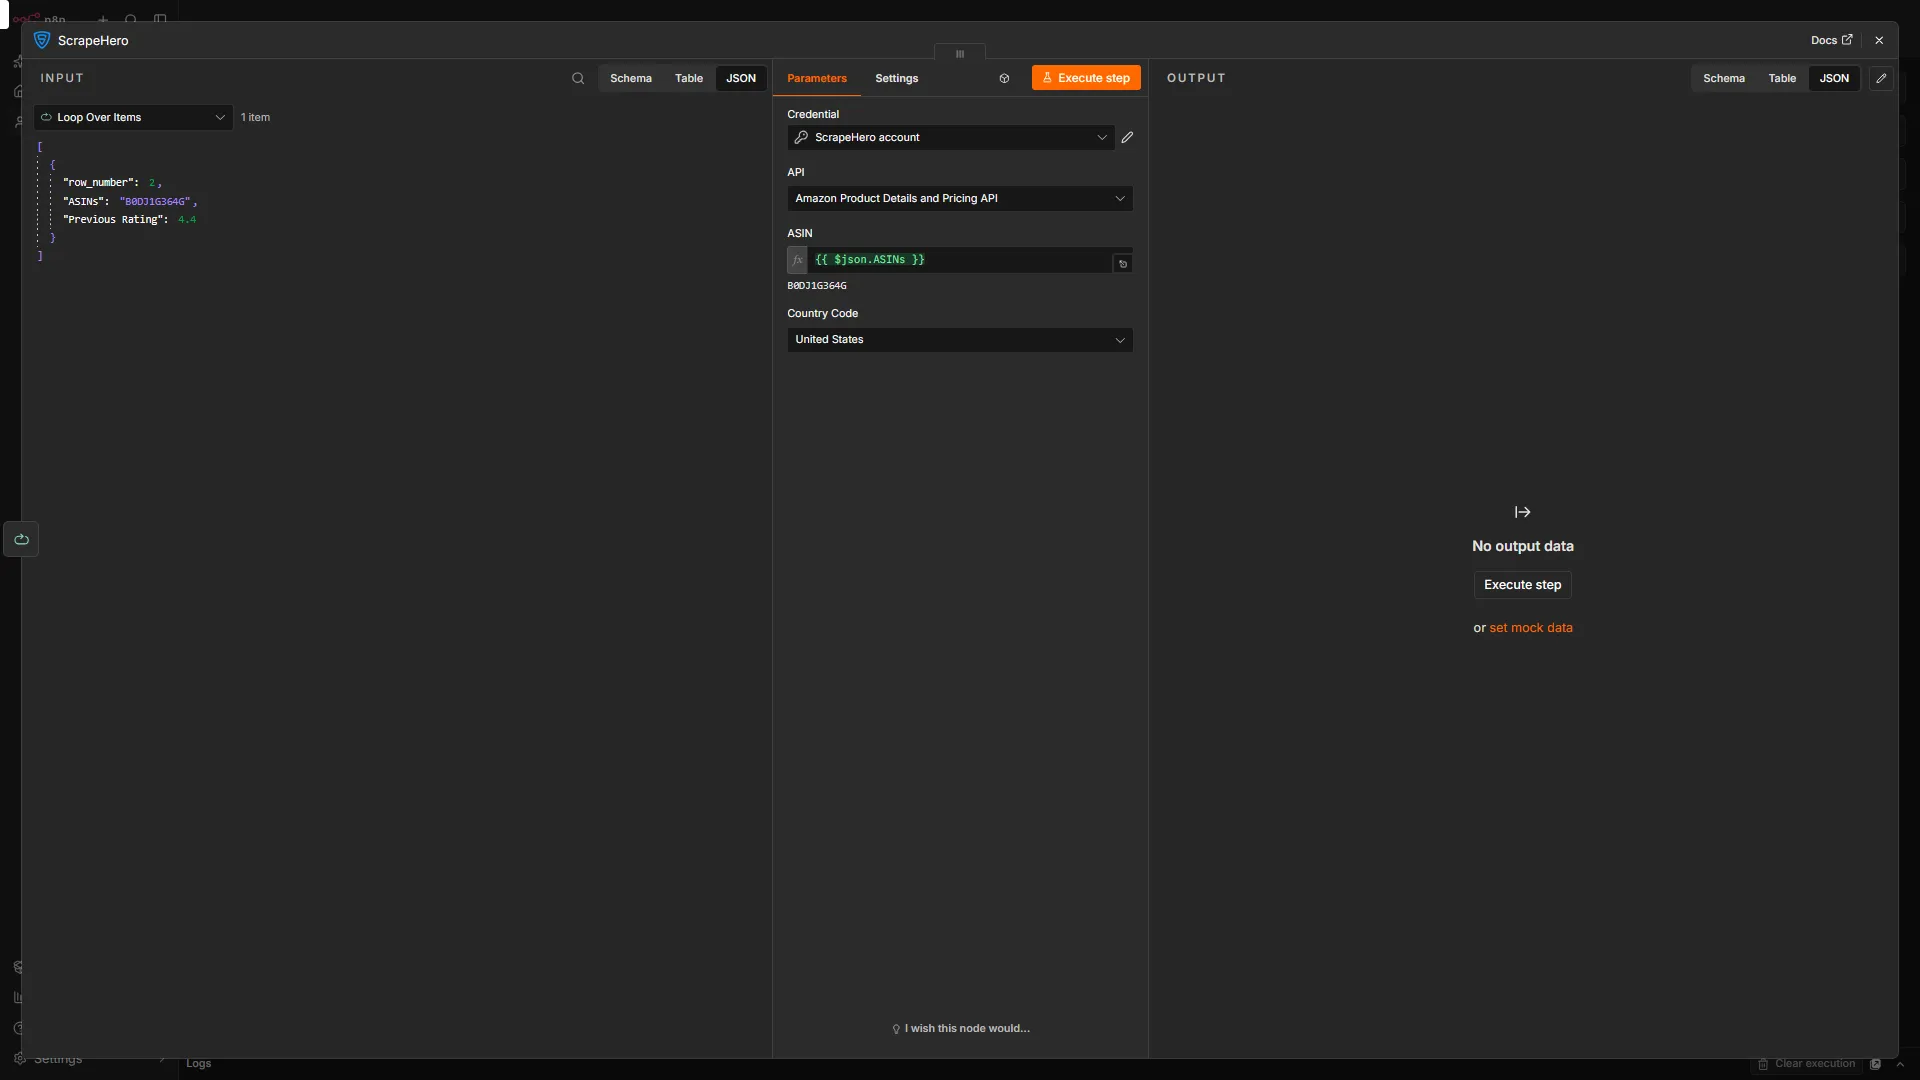
Task: Switch input view to Schema
Action: click(630, 78)
